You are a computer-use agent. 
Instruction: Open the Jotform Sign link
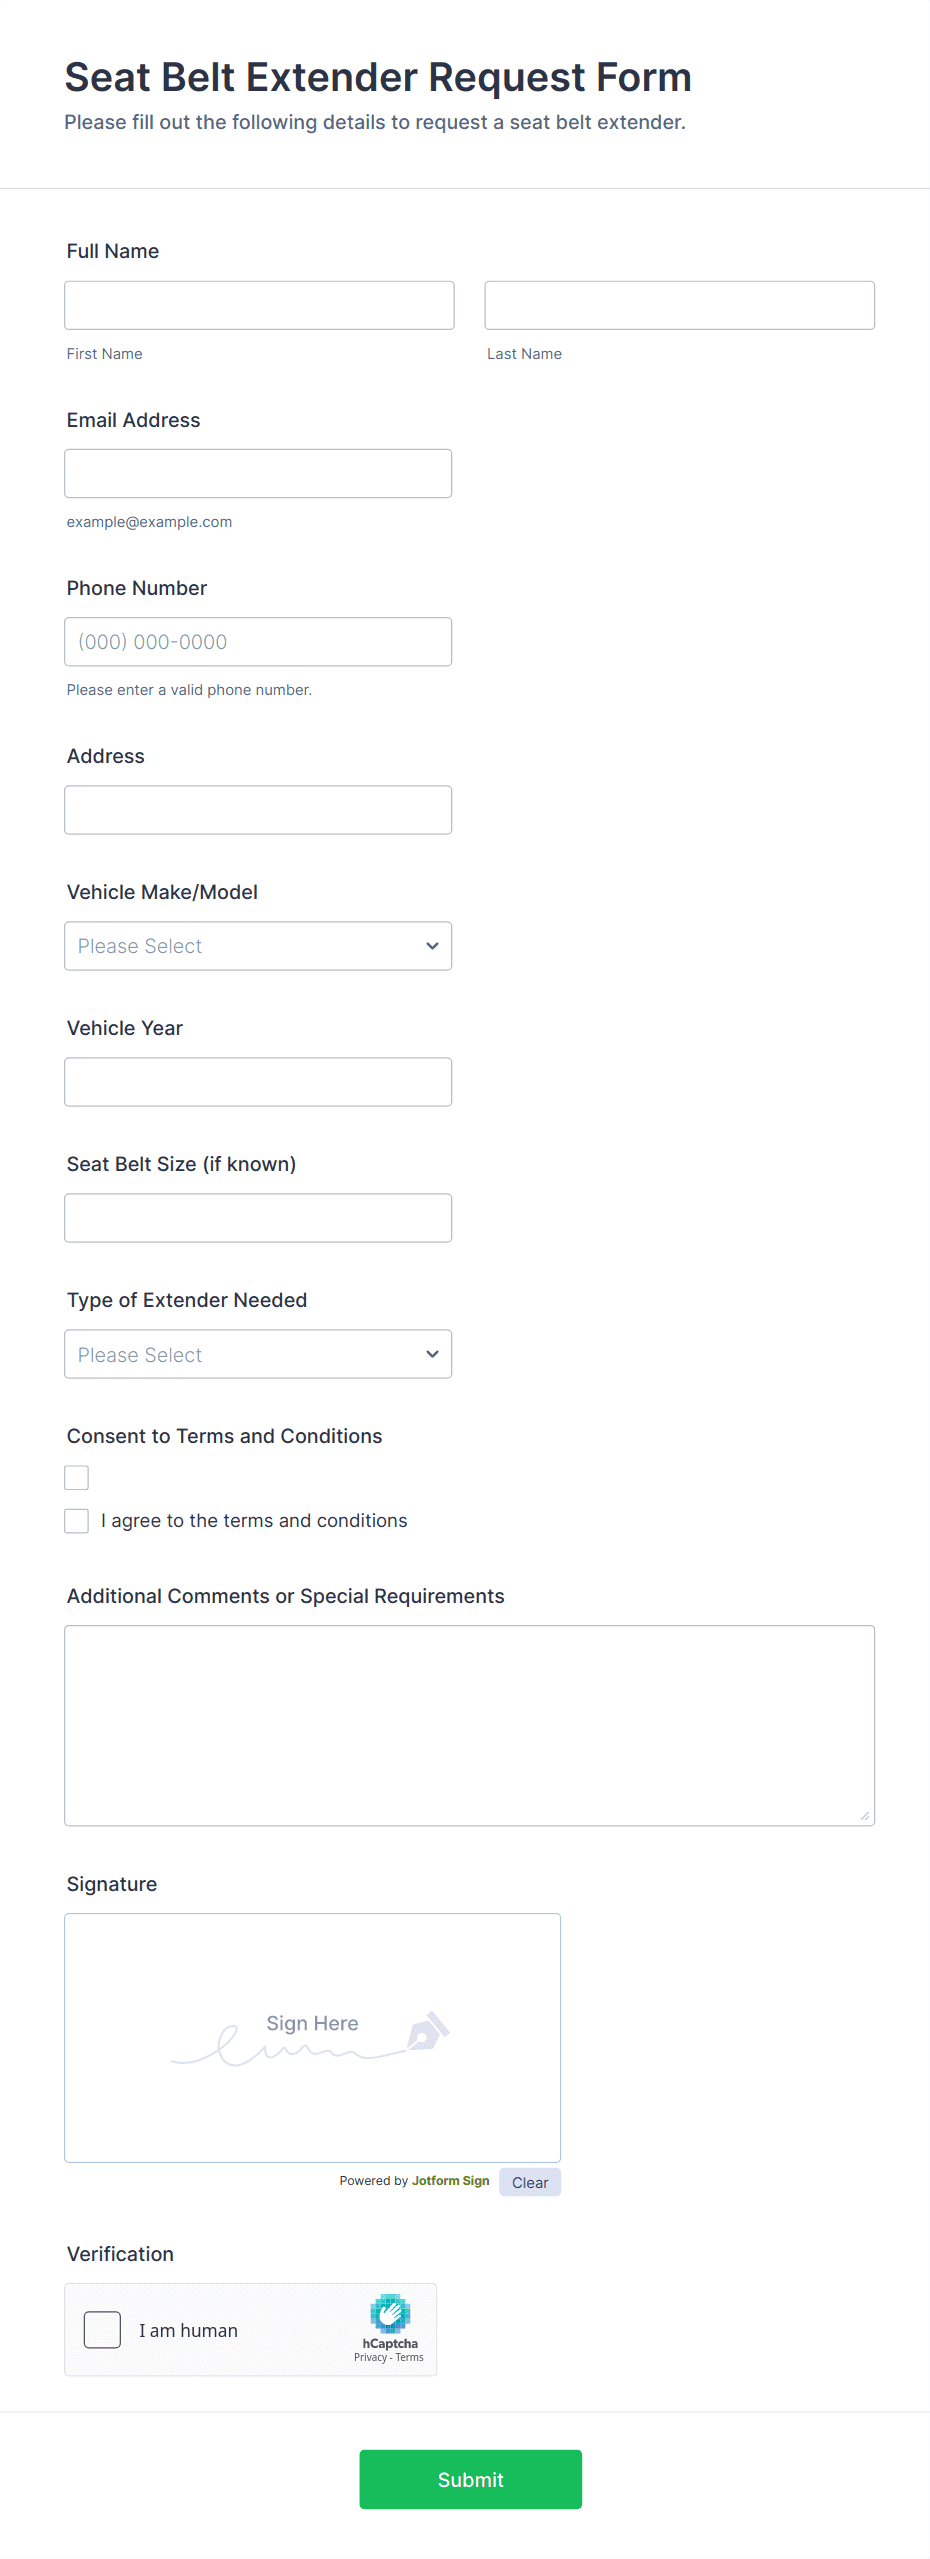(x=450, y=2181)
